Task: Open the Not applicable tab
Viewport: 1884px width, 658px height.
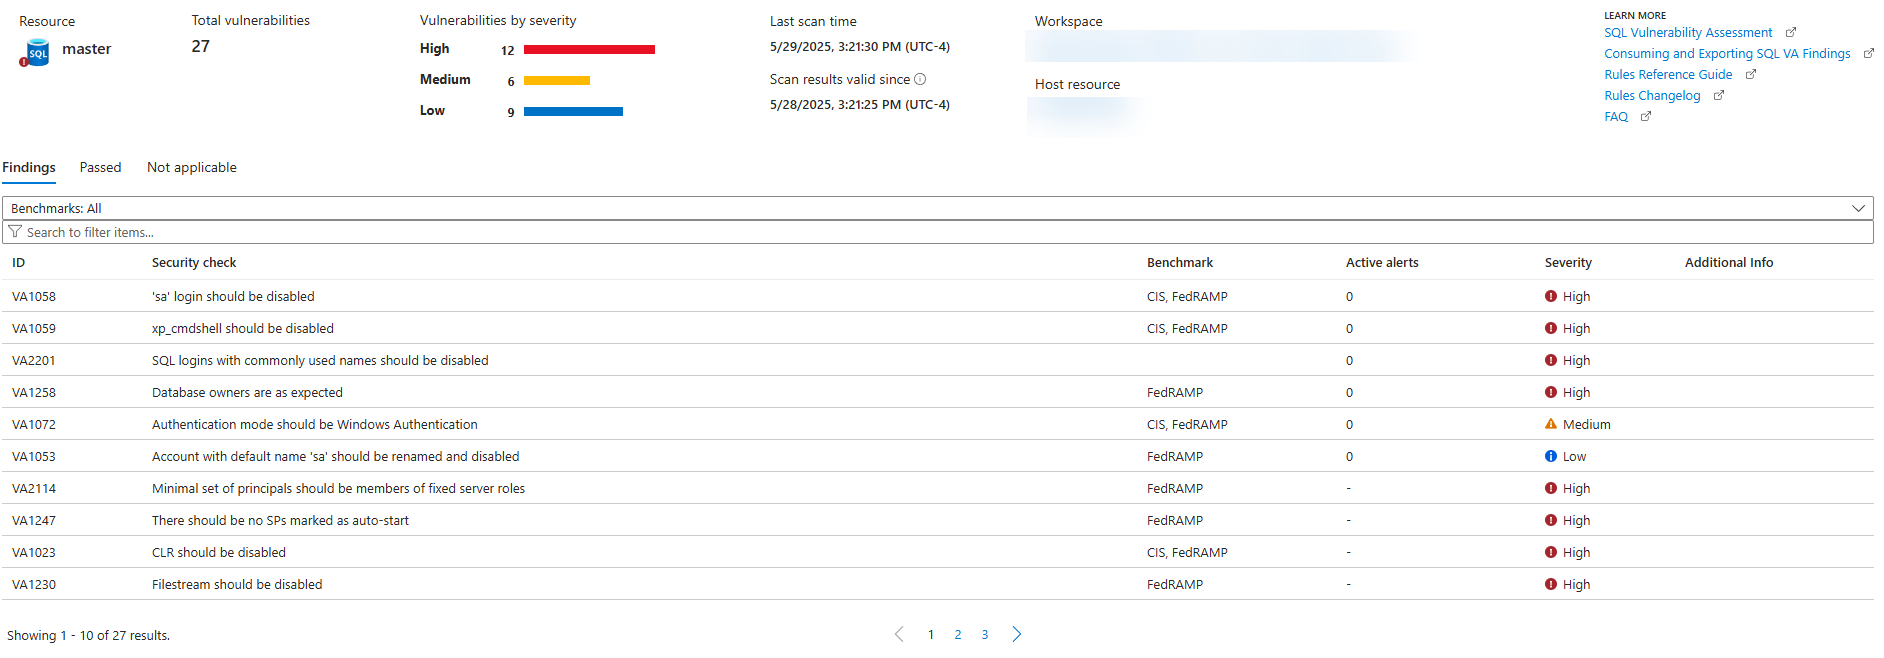Action: pyautogui.click(x=192, y=167)
